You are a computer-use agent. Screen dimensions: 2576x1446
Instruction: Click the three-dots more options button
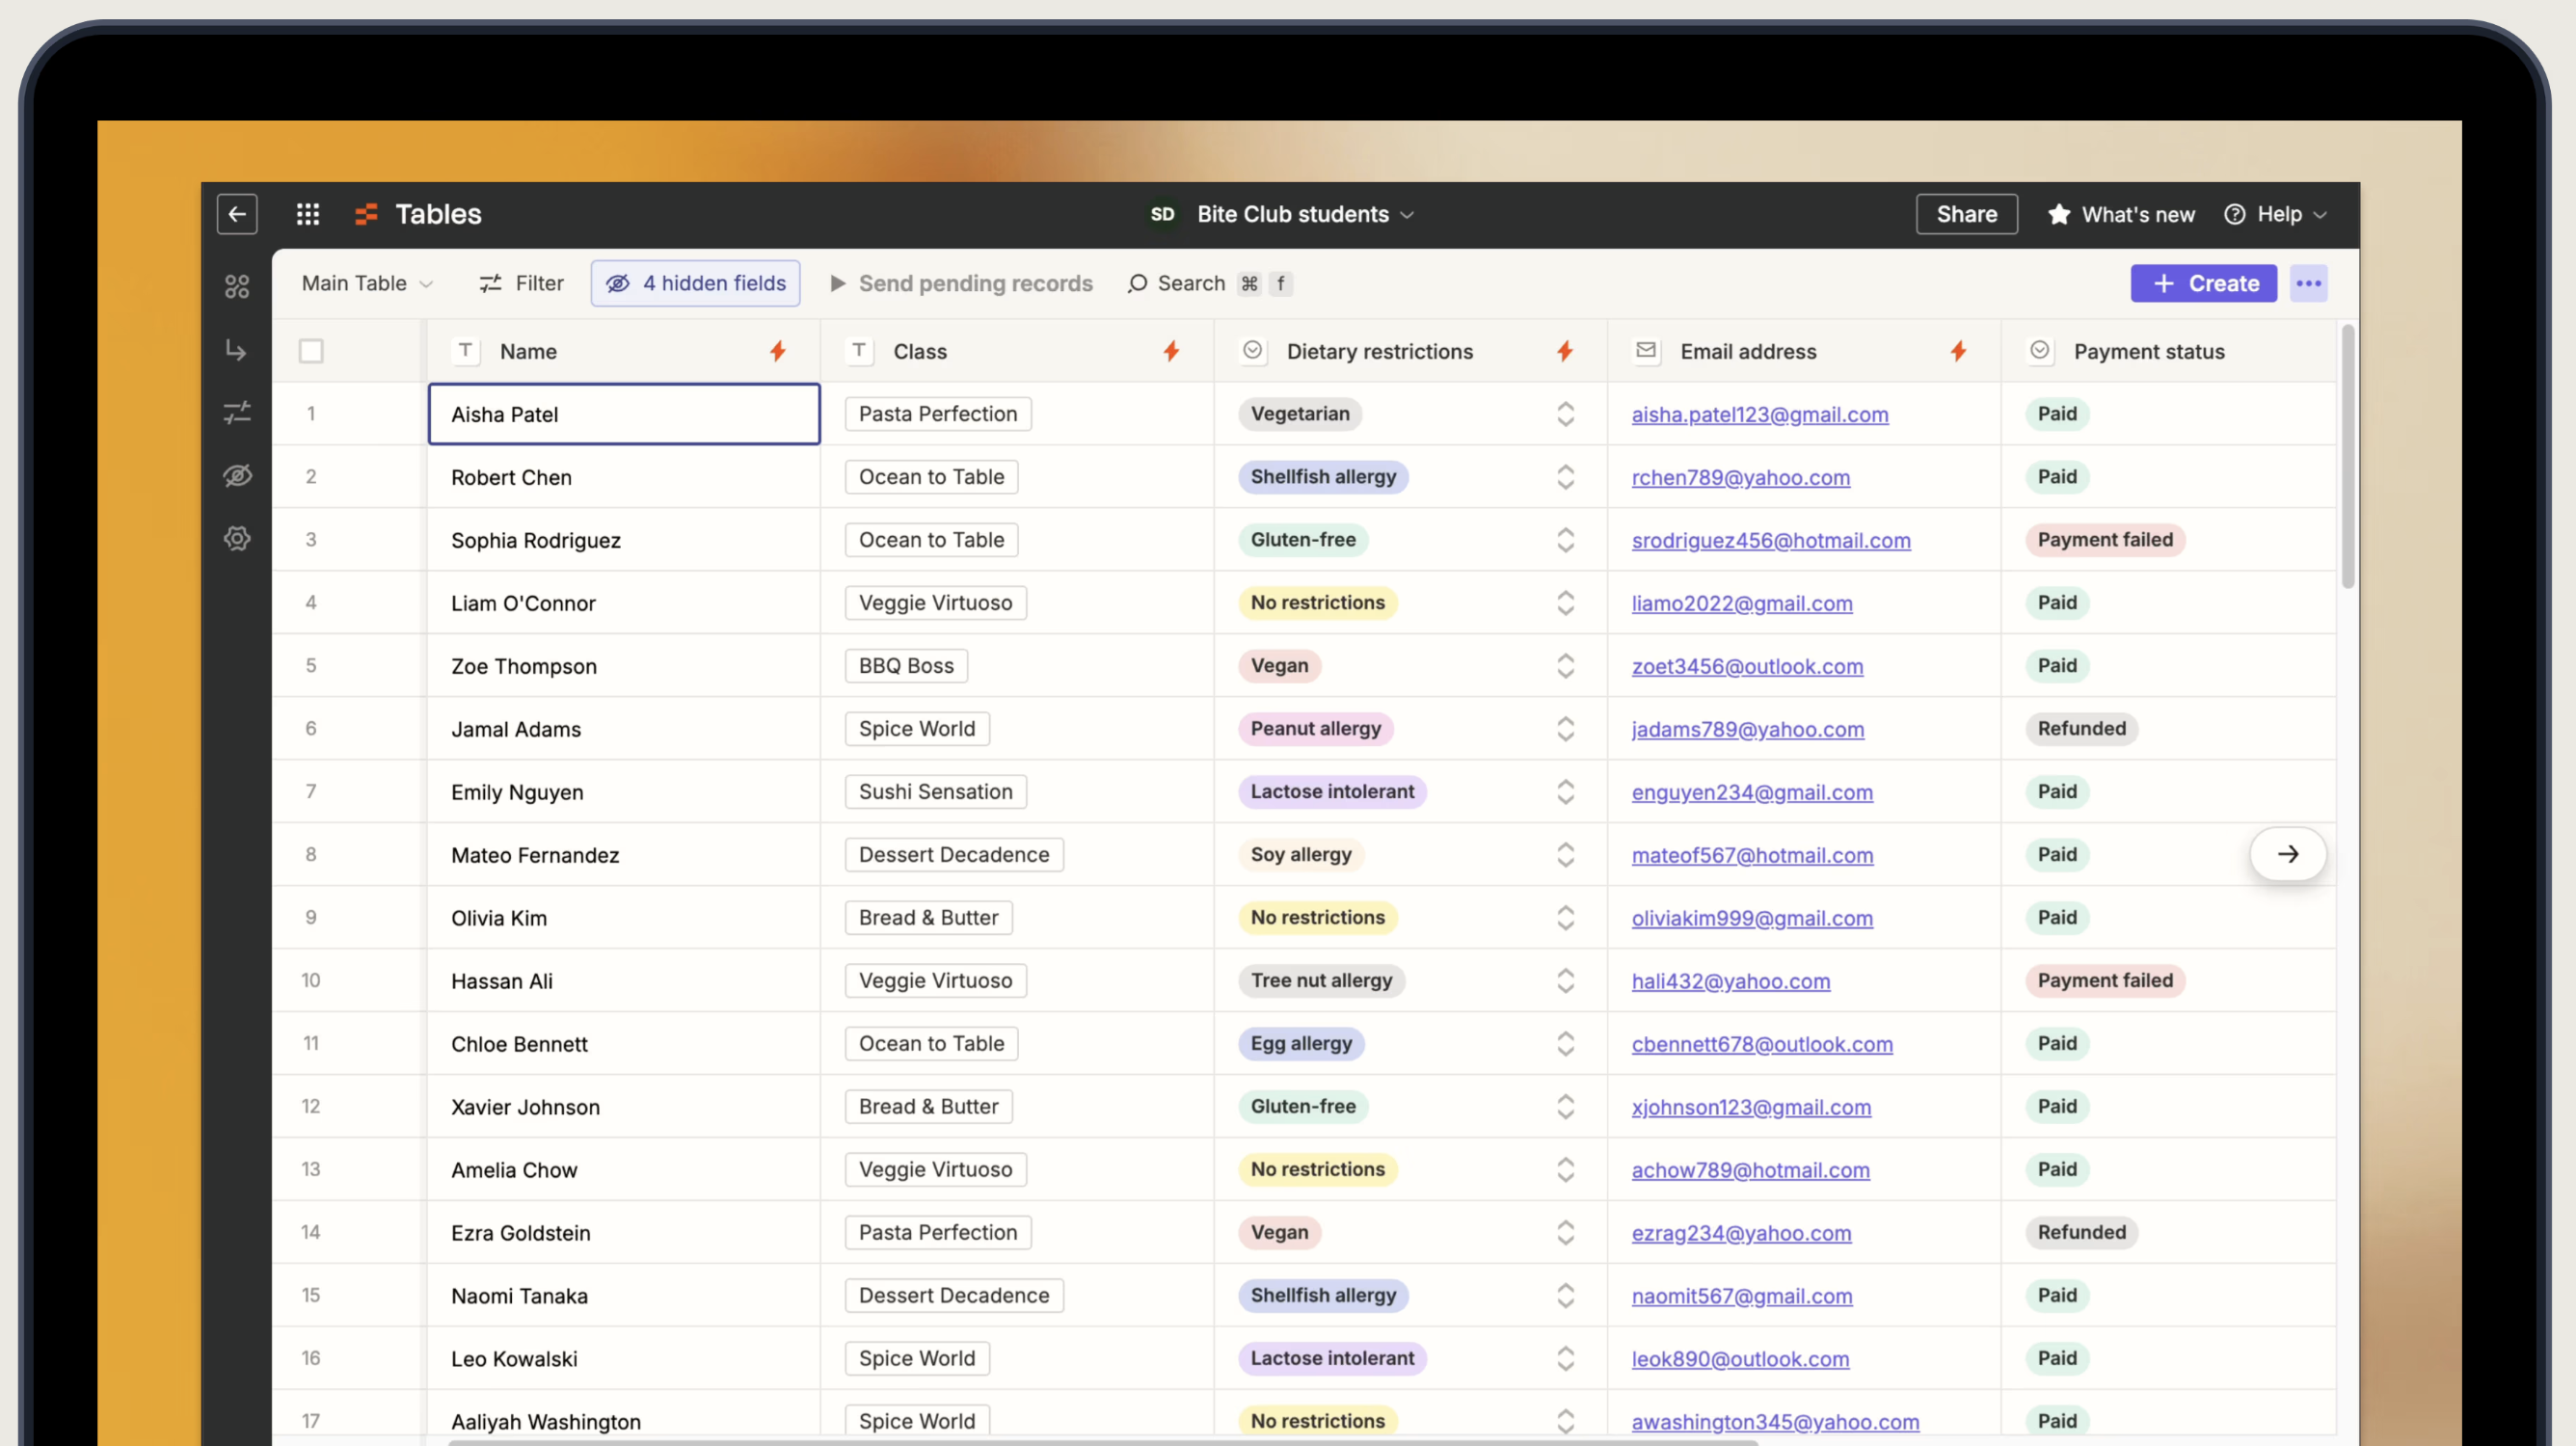[x=2309, y=283]
